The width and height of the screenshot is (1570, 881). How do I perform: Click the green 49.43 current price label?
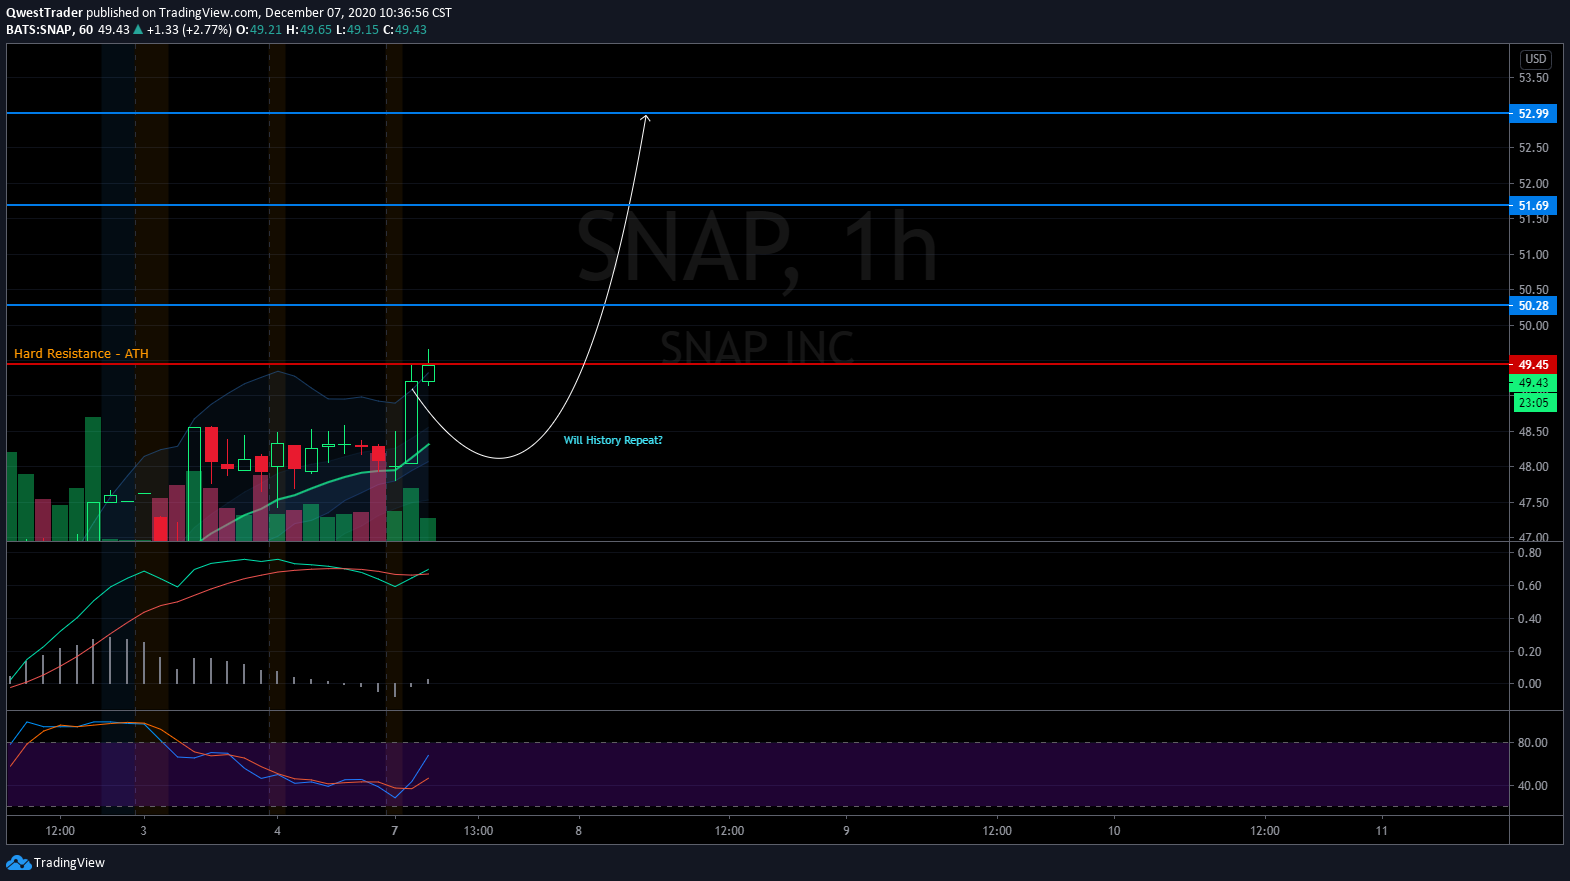1533,383
